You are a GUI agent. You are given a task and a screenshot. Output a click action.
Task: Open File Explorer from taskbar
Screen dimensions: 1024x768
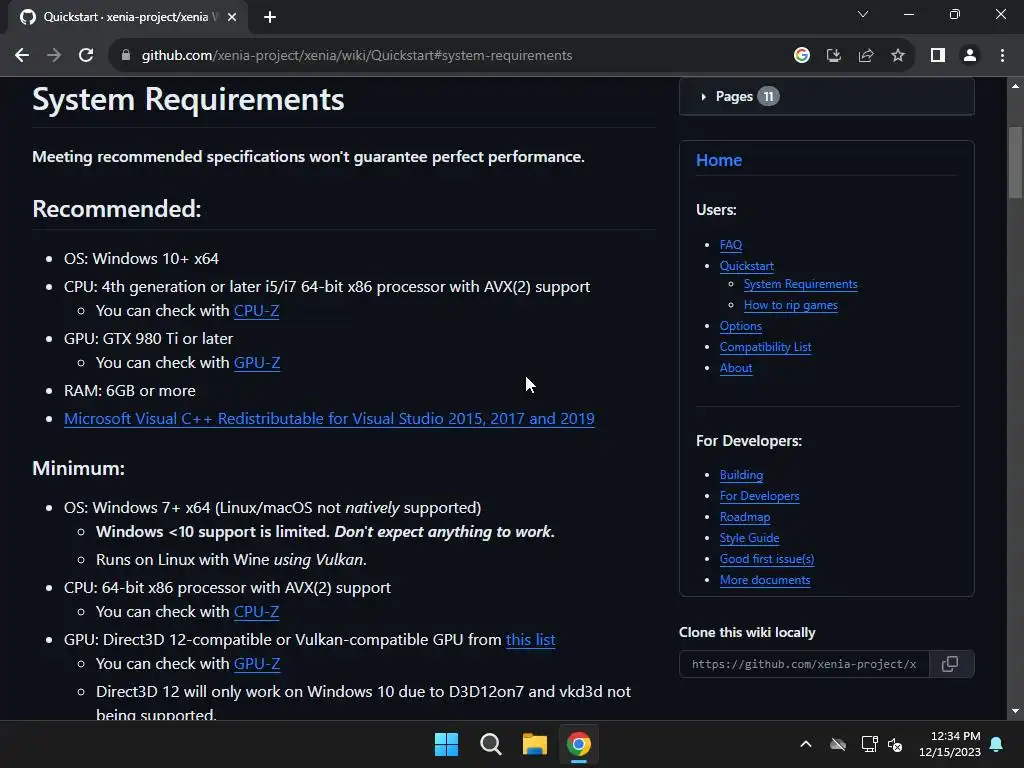click(534, 744)
